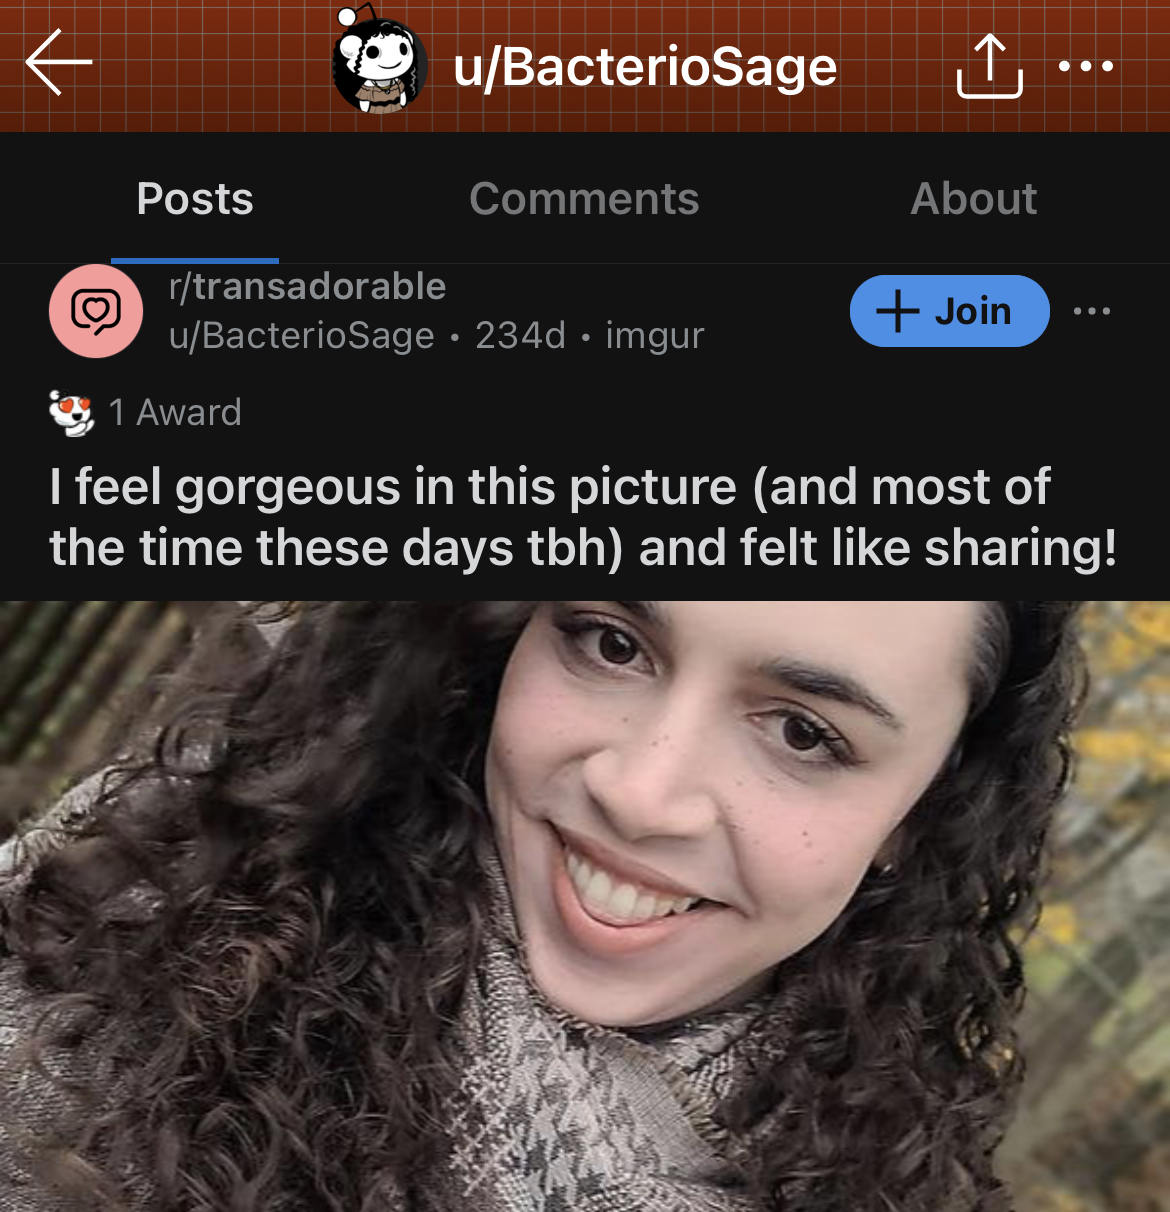Screen dimensions: 1170x1212
Task: Tap the imgur source link
Action: coord(655,336)
